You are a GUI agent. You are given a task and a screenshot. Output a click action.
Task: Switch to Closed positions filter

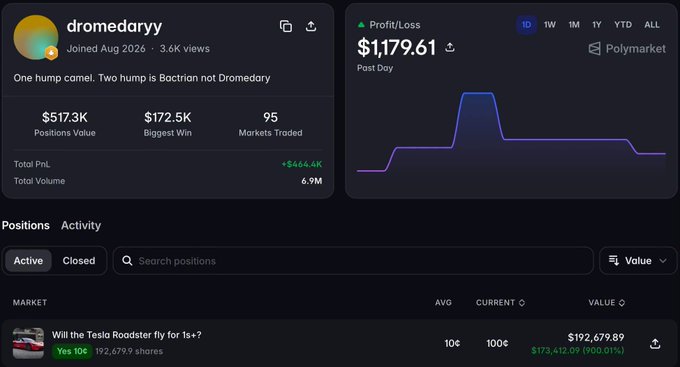tap(79, 261)
